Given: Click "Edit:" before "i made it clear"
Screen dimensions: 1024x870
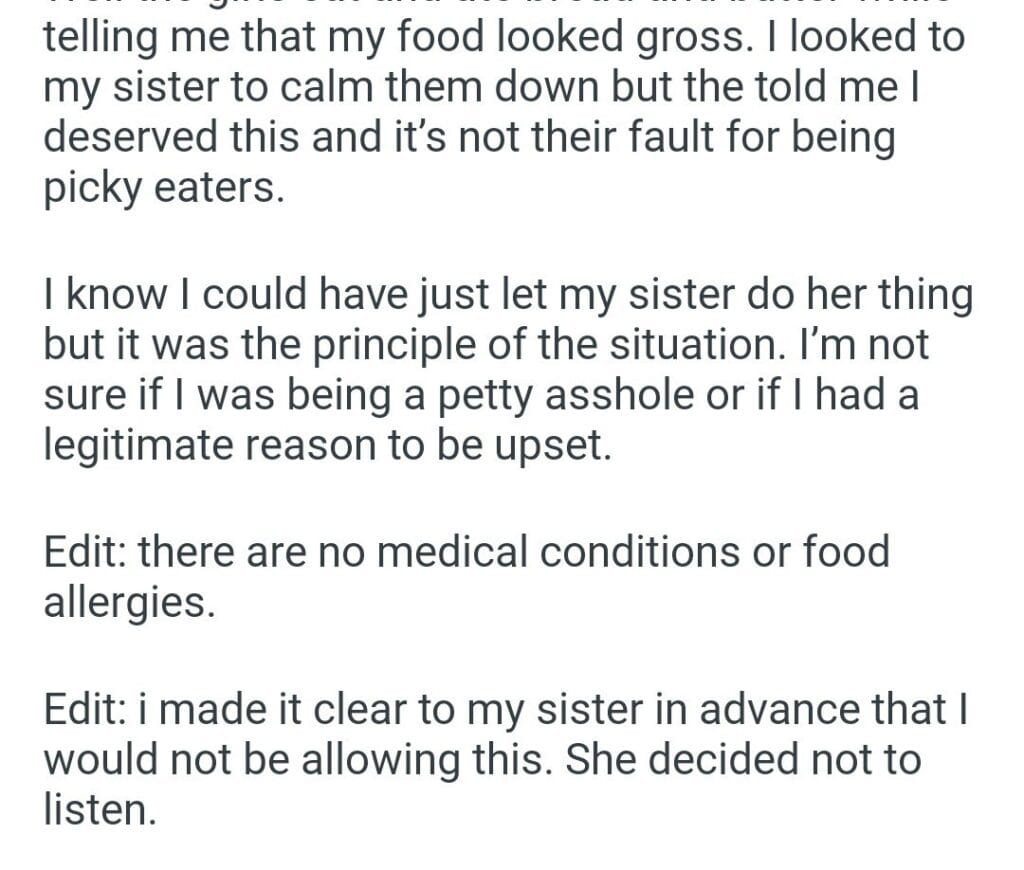Looking at the screenshot, I should pyautogui.click(x=87, y=710).
